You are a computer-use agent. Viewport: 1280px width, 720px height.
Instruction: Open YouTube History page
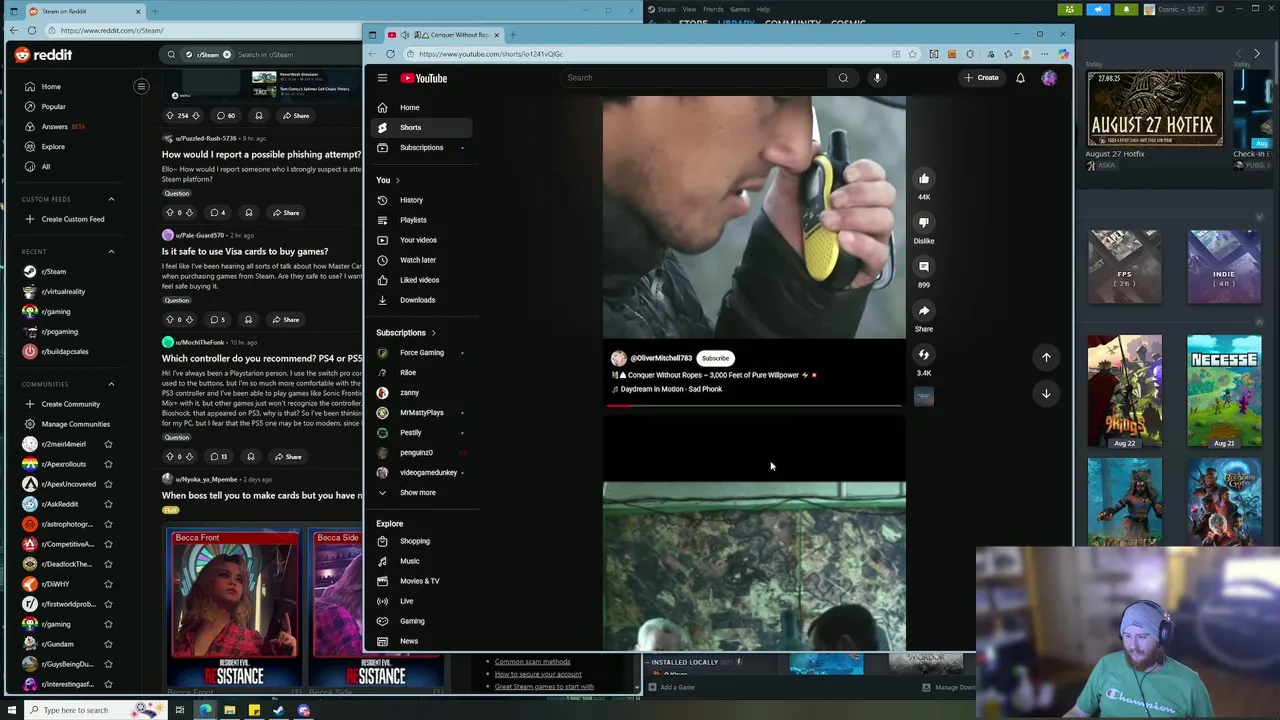click(421, 200)
